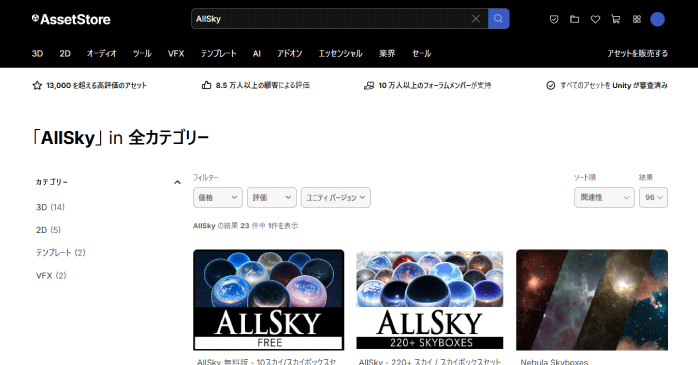This screenshot has height=365, width=698.
Task: Open the folder icon in header
Action: pyautogui.click(x=575, y=19)
